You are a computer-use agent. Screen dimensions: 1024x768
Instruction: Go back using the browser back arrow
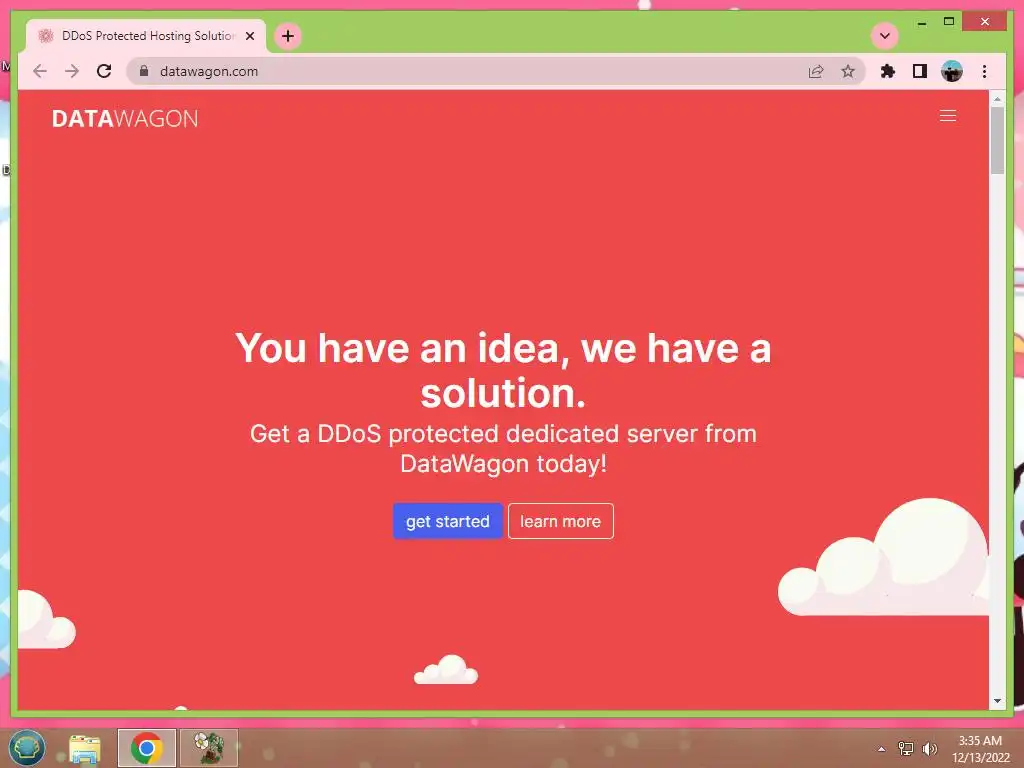(x=40, y=71)
